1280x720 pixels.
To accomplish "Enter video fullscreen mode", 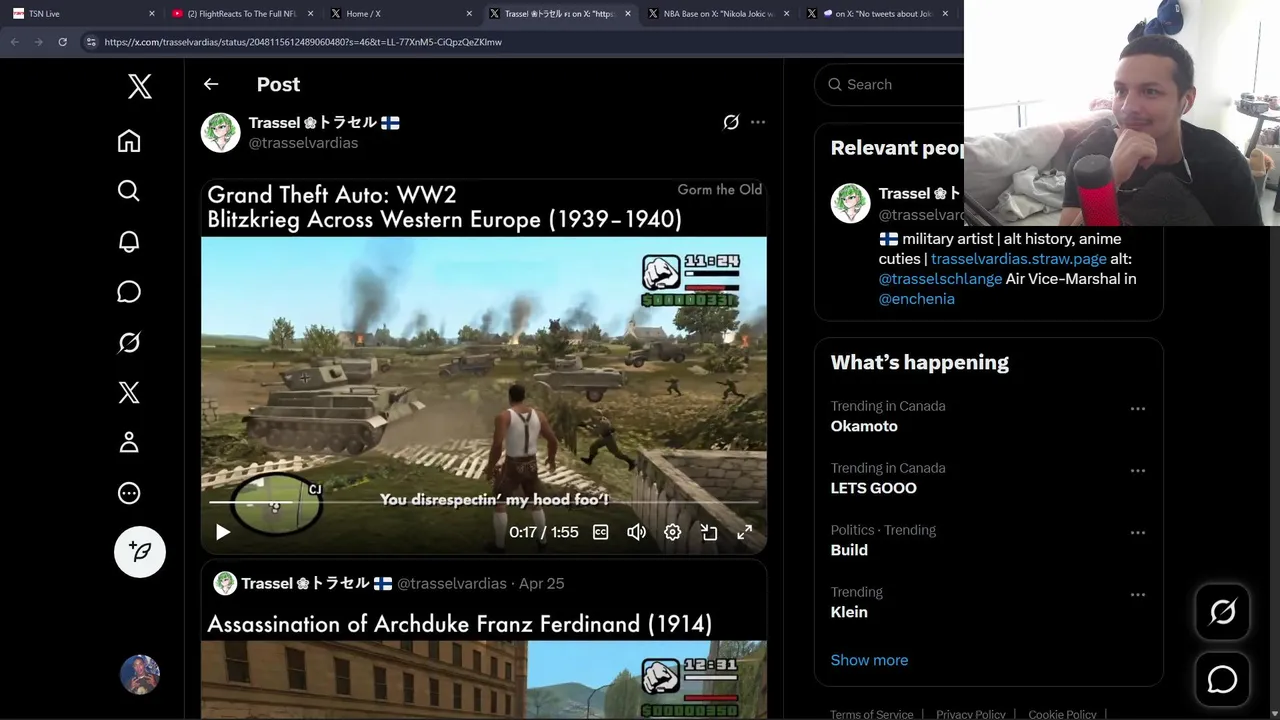I will click(745, 533).
